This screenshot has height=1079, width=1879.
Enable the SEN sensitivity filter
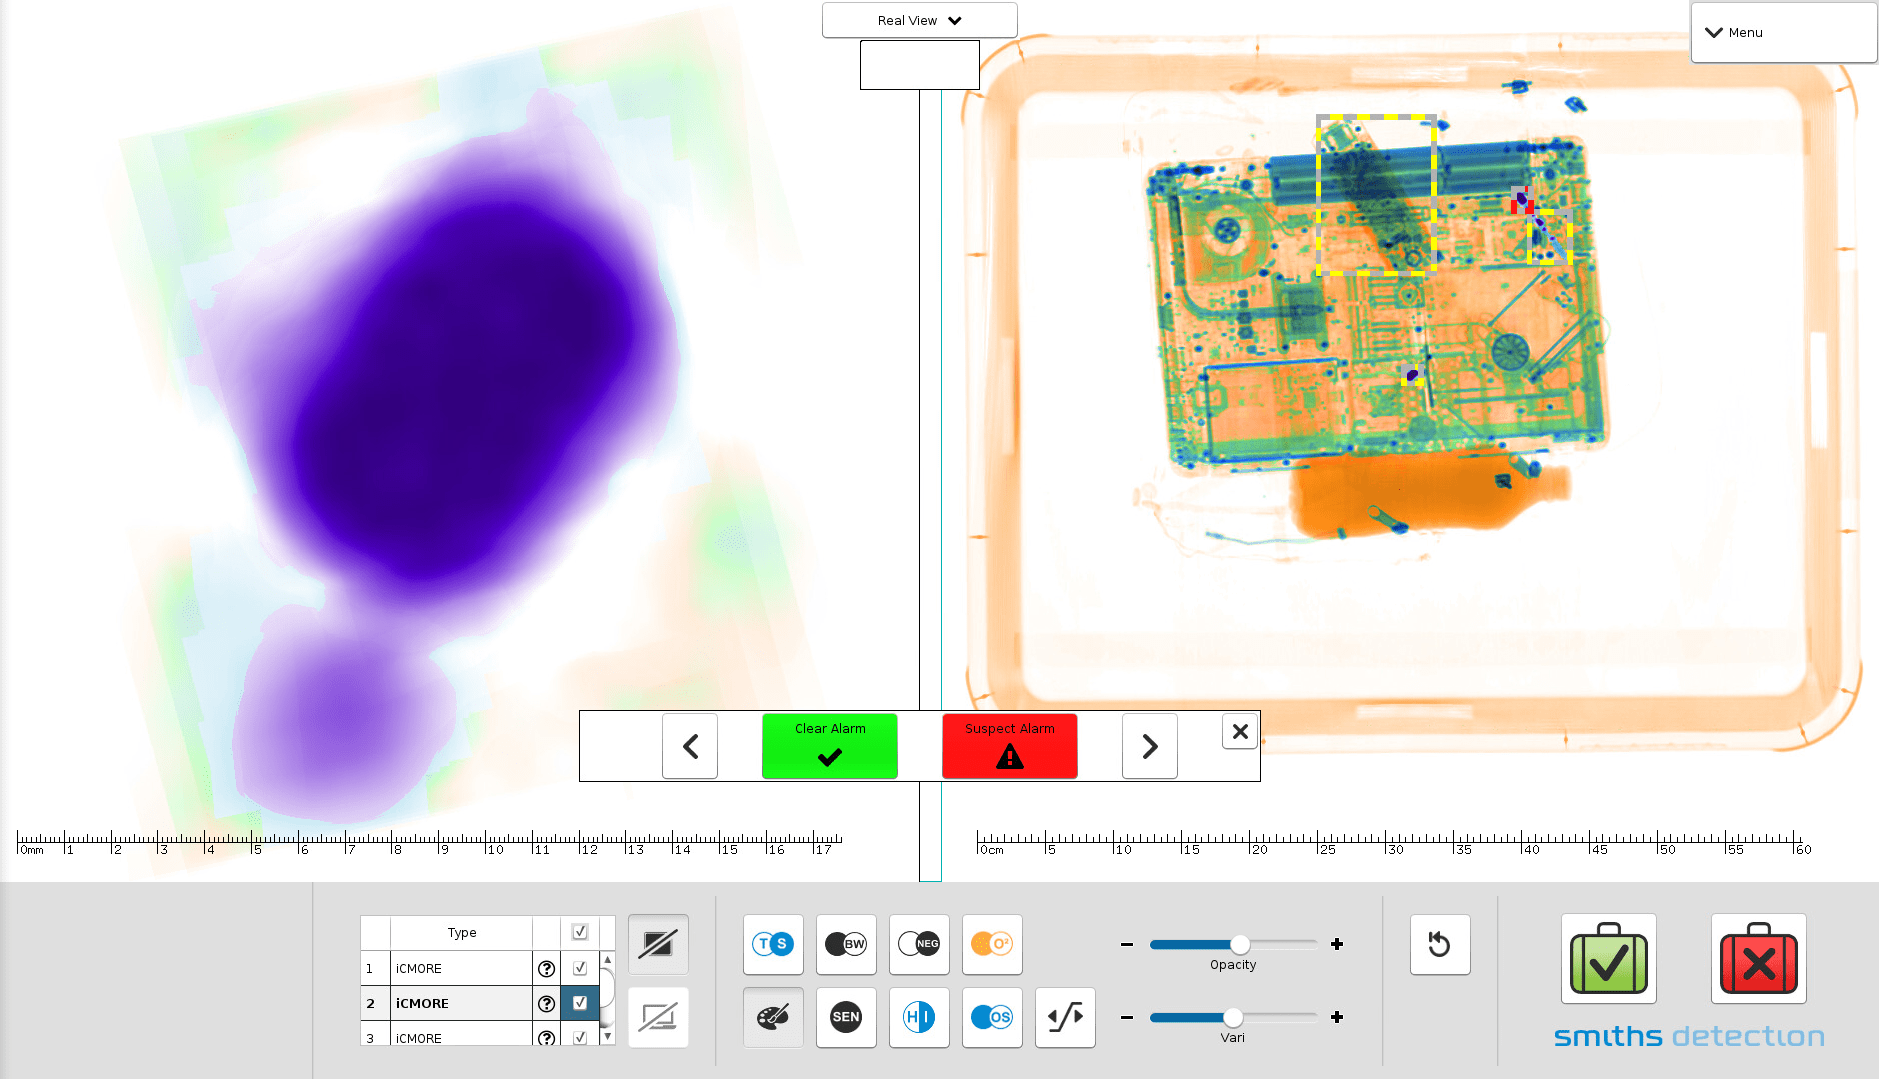[x=845, y=1017]
